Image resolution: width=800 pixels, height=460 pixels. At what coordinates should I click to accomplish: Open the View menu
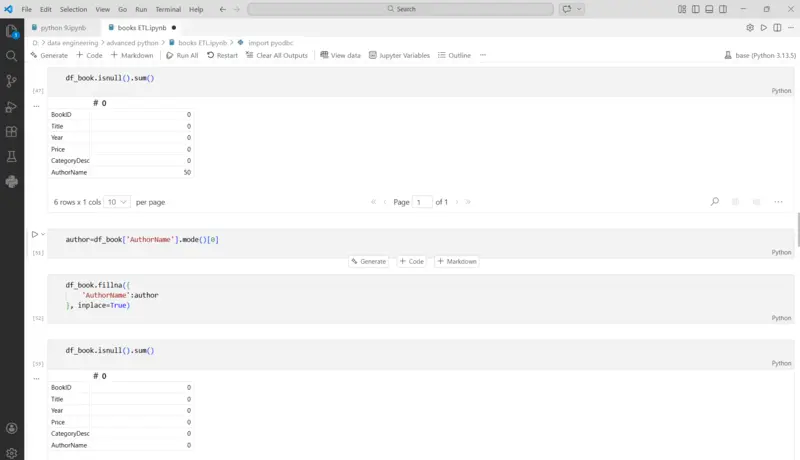(103, 9)
